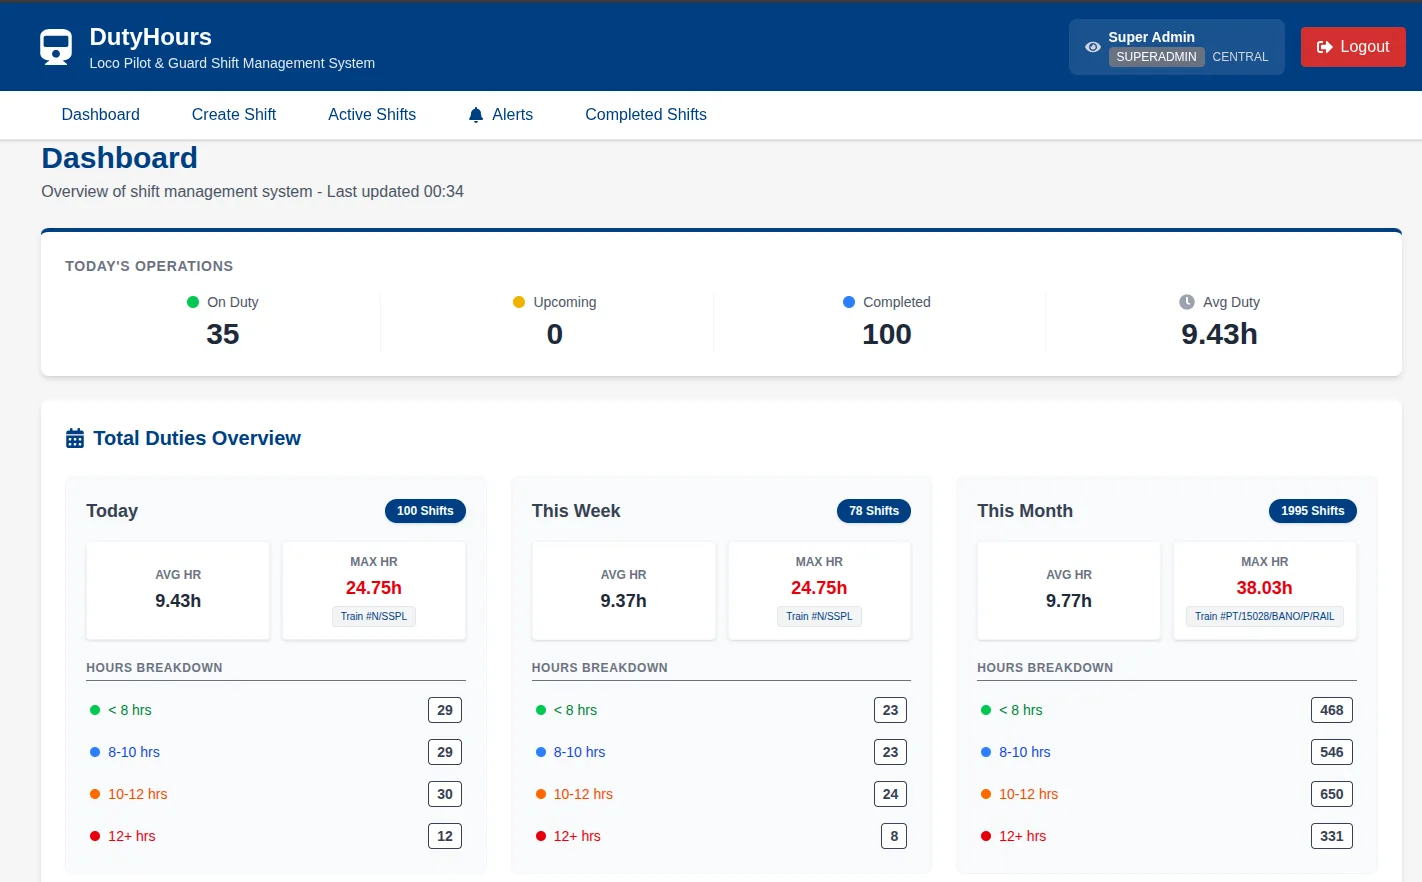Click the 78 Shifts badge in This Week
1422x882 pixels.
(874, 511)
